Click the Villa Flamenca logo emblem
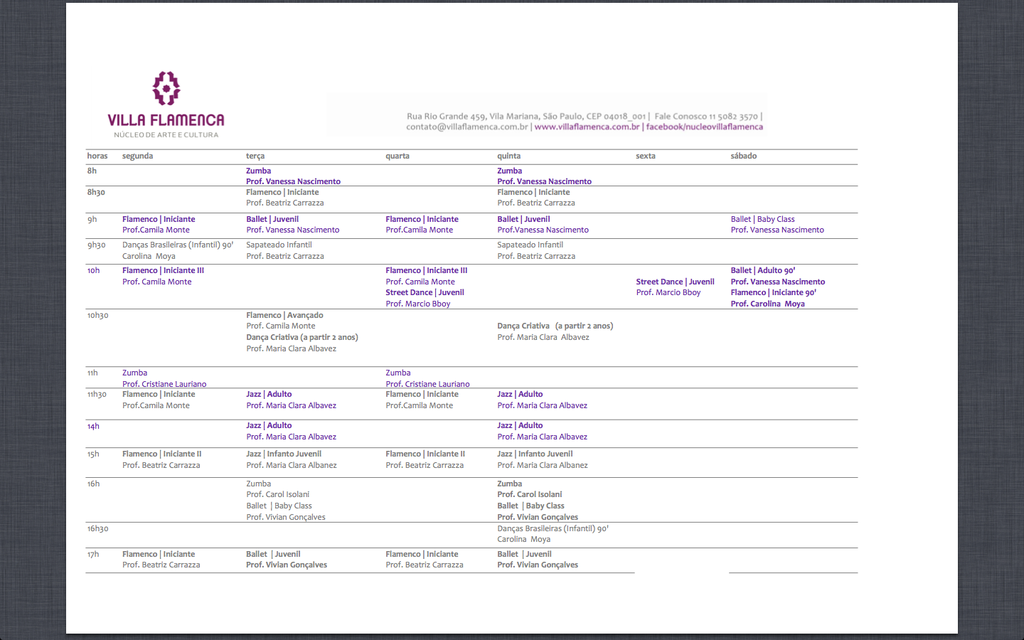1024x640 pixels. [x=166, y=88]
